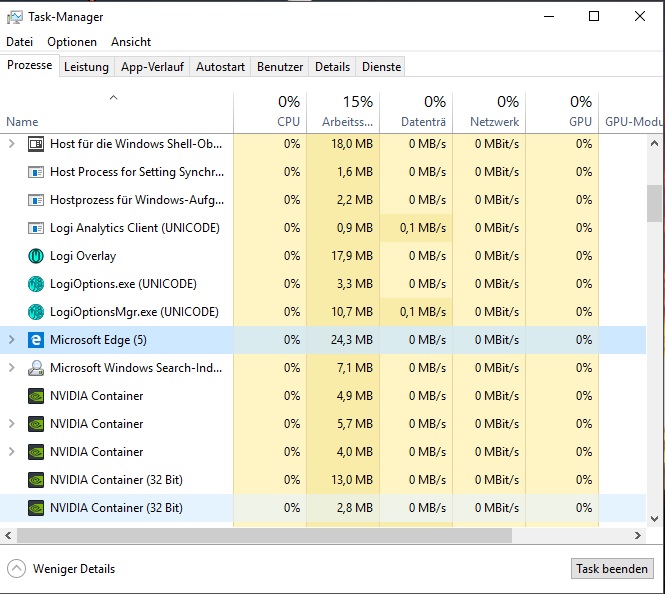Expand the NVIDIA Container 5,7 MB row
This screenshot has height=594, width=665.
pyautogui.click(x=12, y=424)
